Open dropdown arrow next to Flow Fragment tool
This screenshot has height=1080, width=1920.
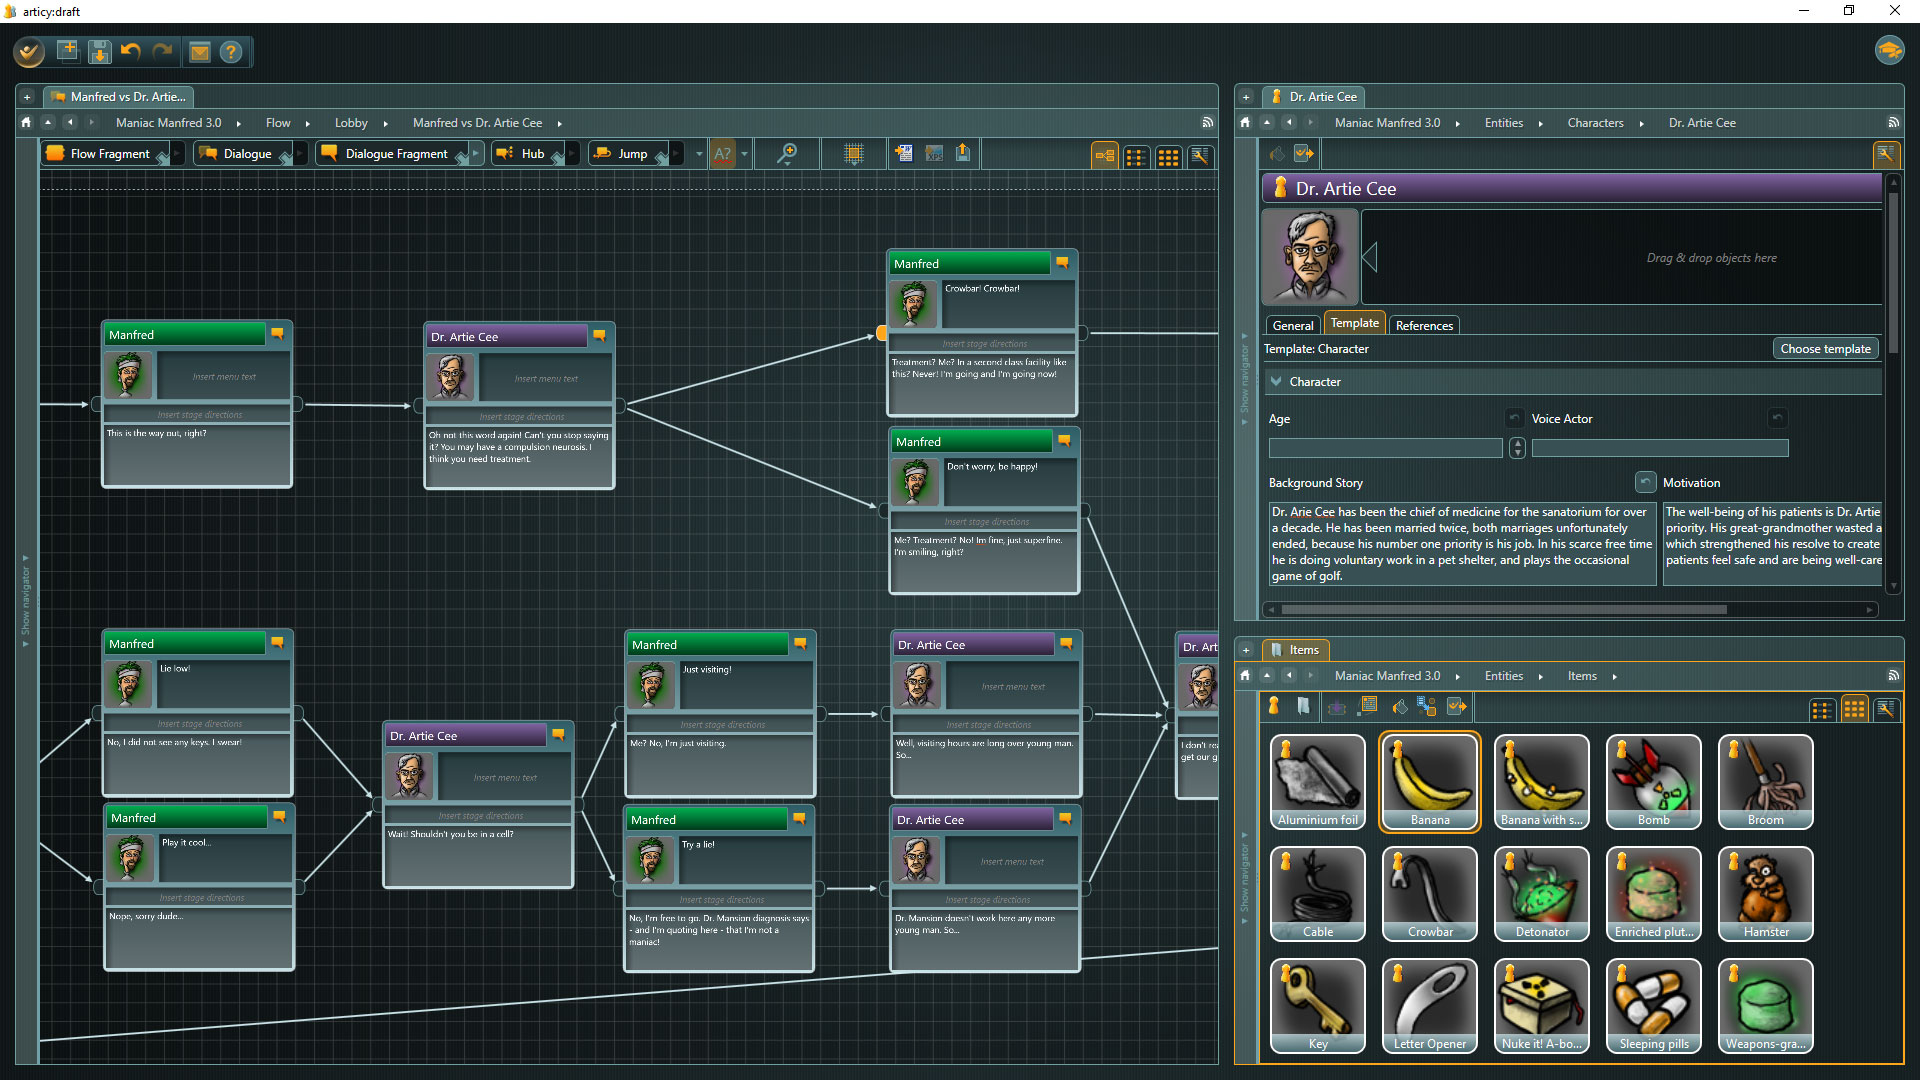[177, 154]
